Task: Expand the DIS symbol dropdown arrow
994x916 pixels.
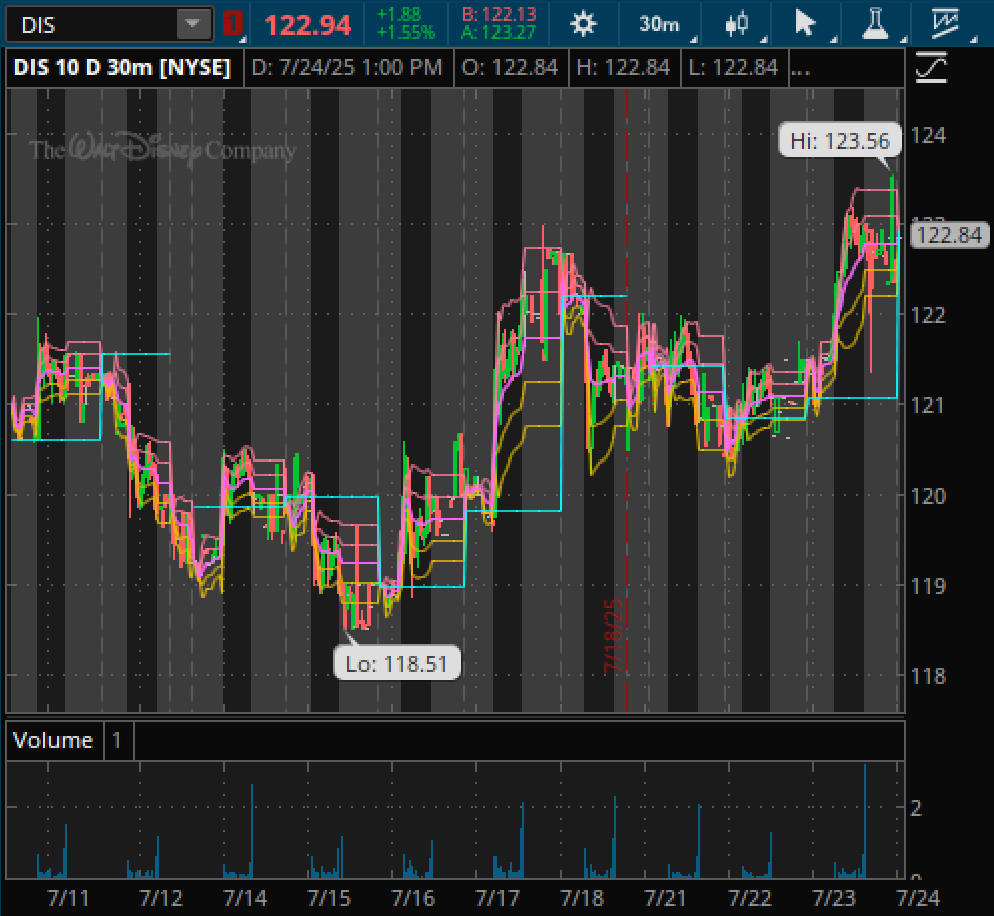Action: click(x=193, y=25)
